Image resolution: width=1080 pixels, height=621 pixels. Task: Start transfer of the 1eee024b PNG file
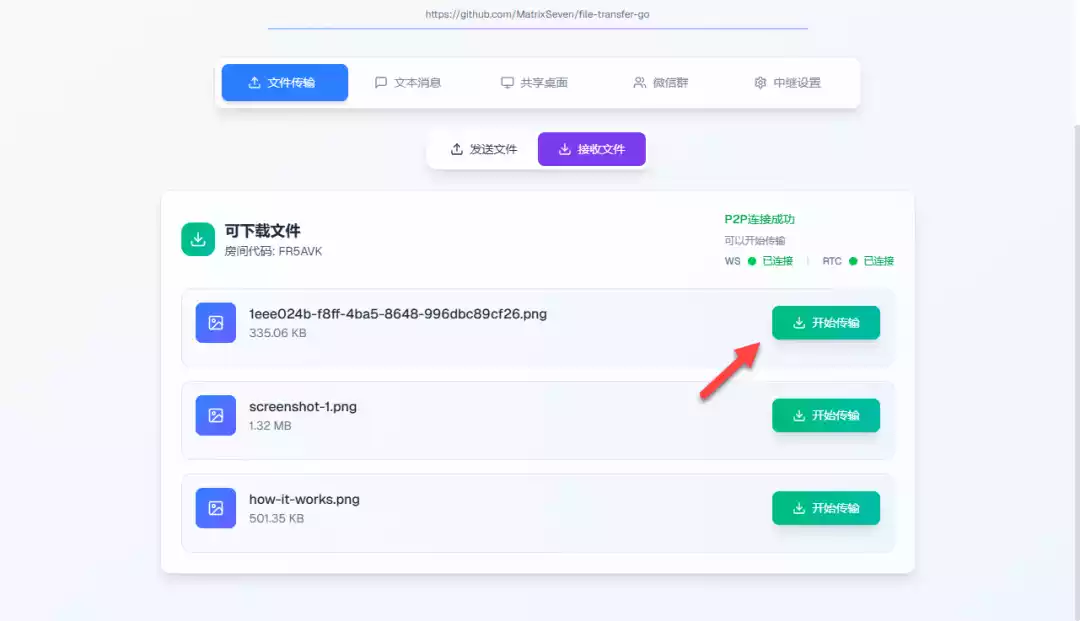[x=825, y=323]
